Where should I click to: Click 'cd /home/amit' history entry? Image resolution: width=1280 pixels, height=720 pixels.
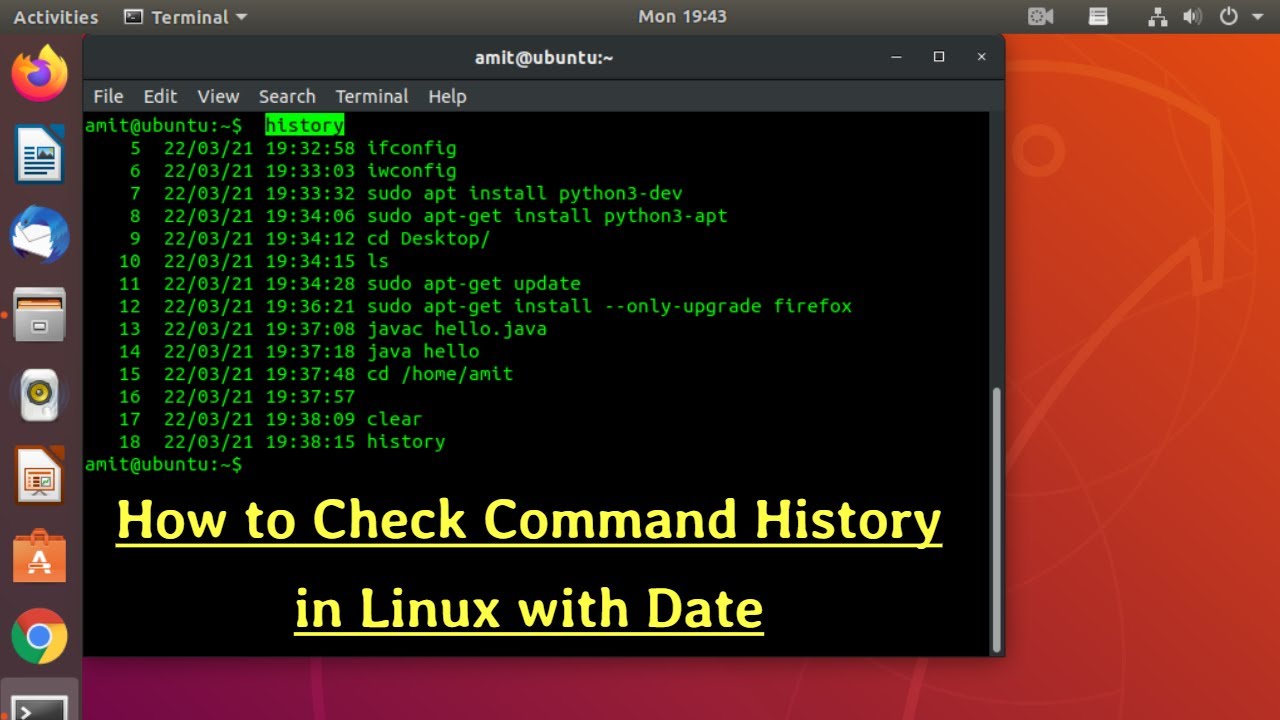[440, 374]
